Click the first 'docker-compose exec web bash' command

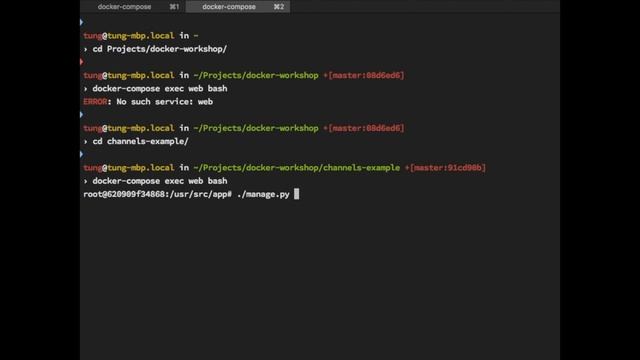click(x=160, y=89)
